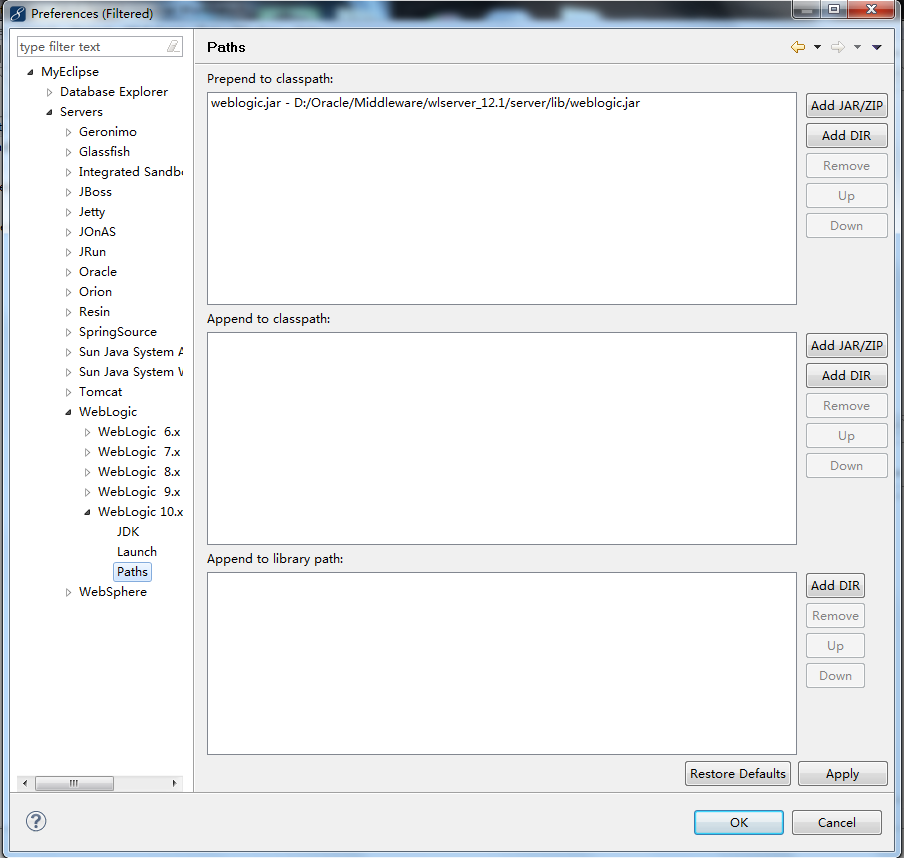
Task: Click Add JAR/ZIP for append classpath
Action: (846, 345)
